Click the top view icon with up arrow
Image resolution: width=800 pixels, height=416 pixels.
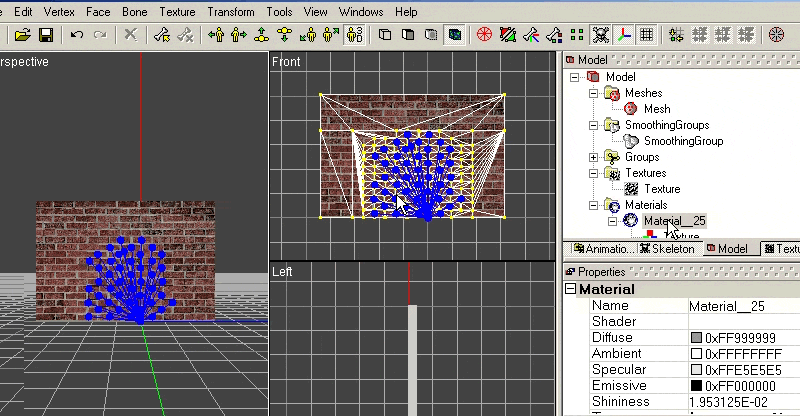point(262,35)
